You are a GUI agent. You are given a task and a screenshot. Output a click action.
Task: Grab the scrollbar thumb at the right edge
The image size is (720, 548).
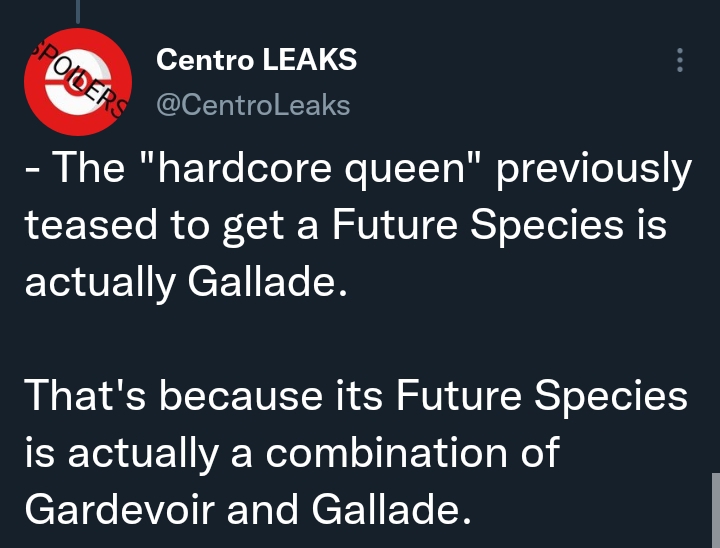click(716, 510)
